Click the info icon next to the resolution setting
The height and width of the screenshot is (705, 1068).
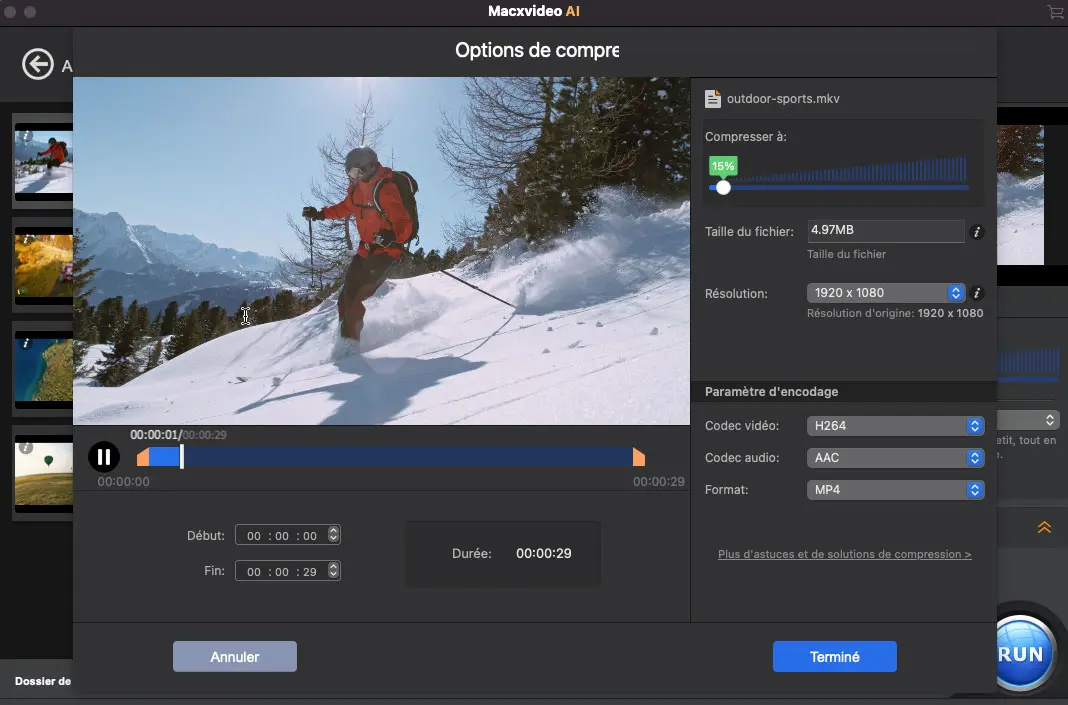click(x=977, y=293)
